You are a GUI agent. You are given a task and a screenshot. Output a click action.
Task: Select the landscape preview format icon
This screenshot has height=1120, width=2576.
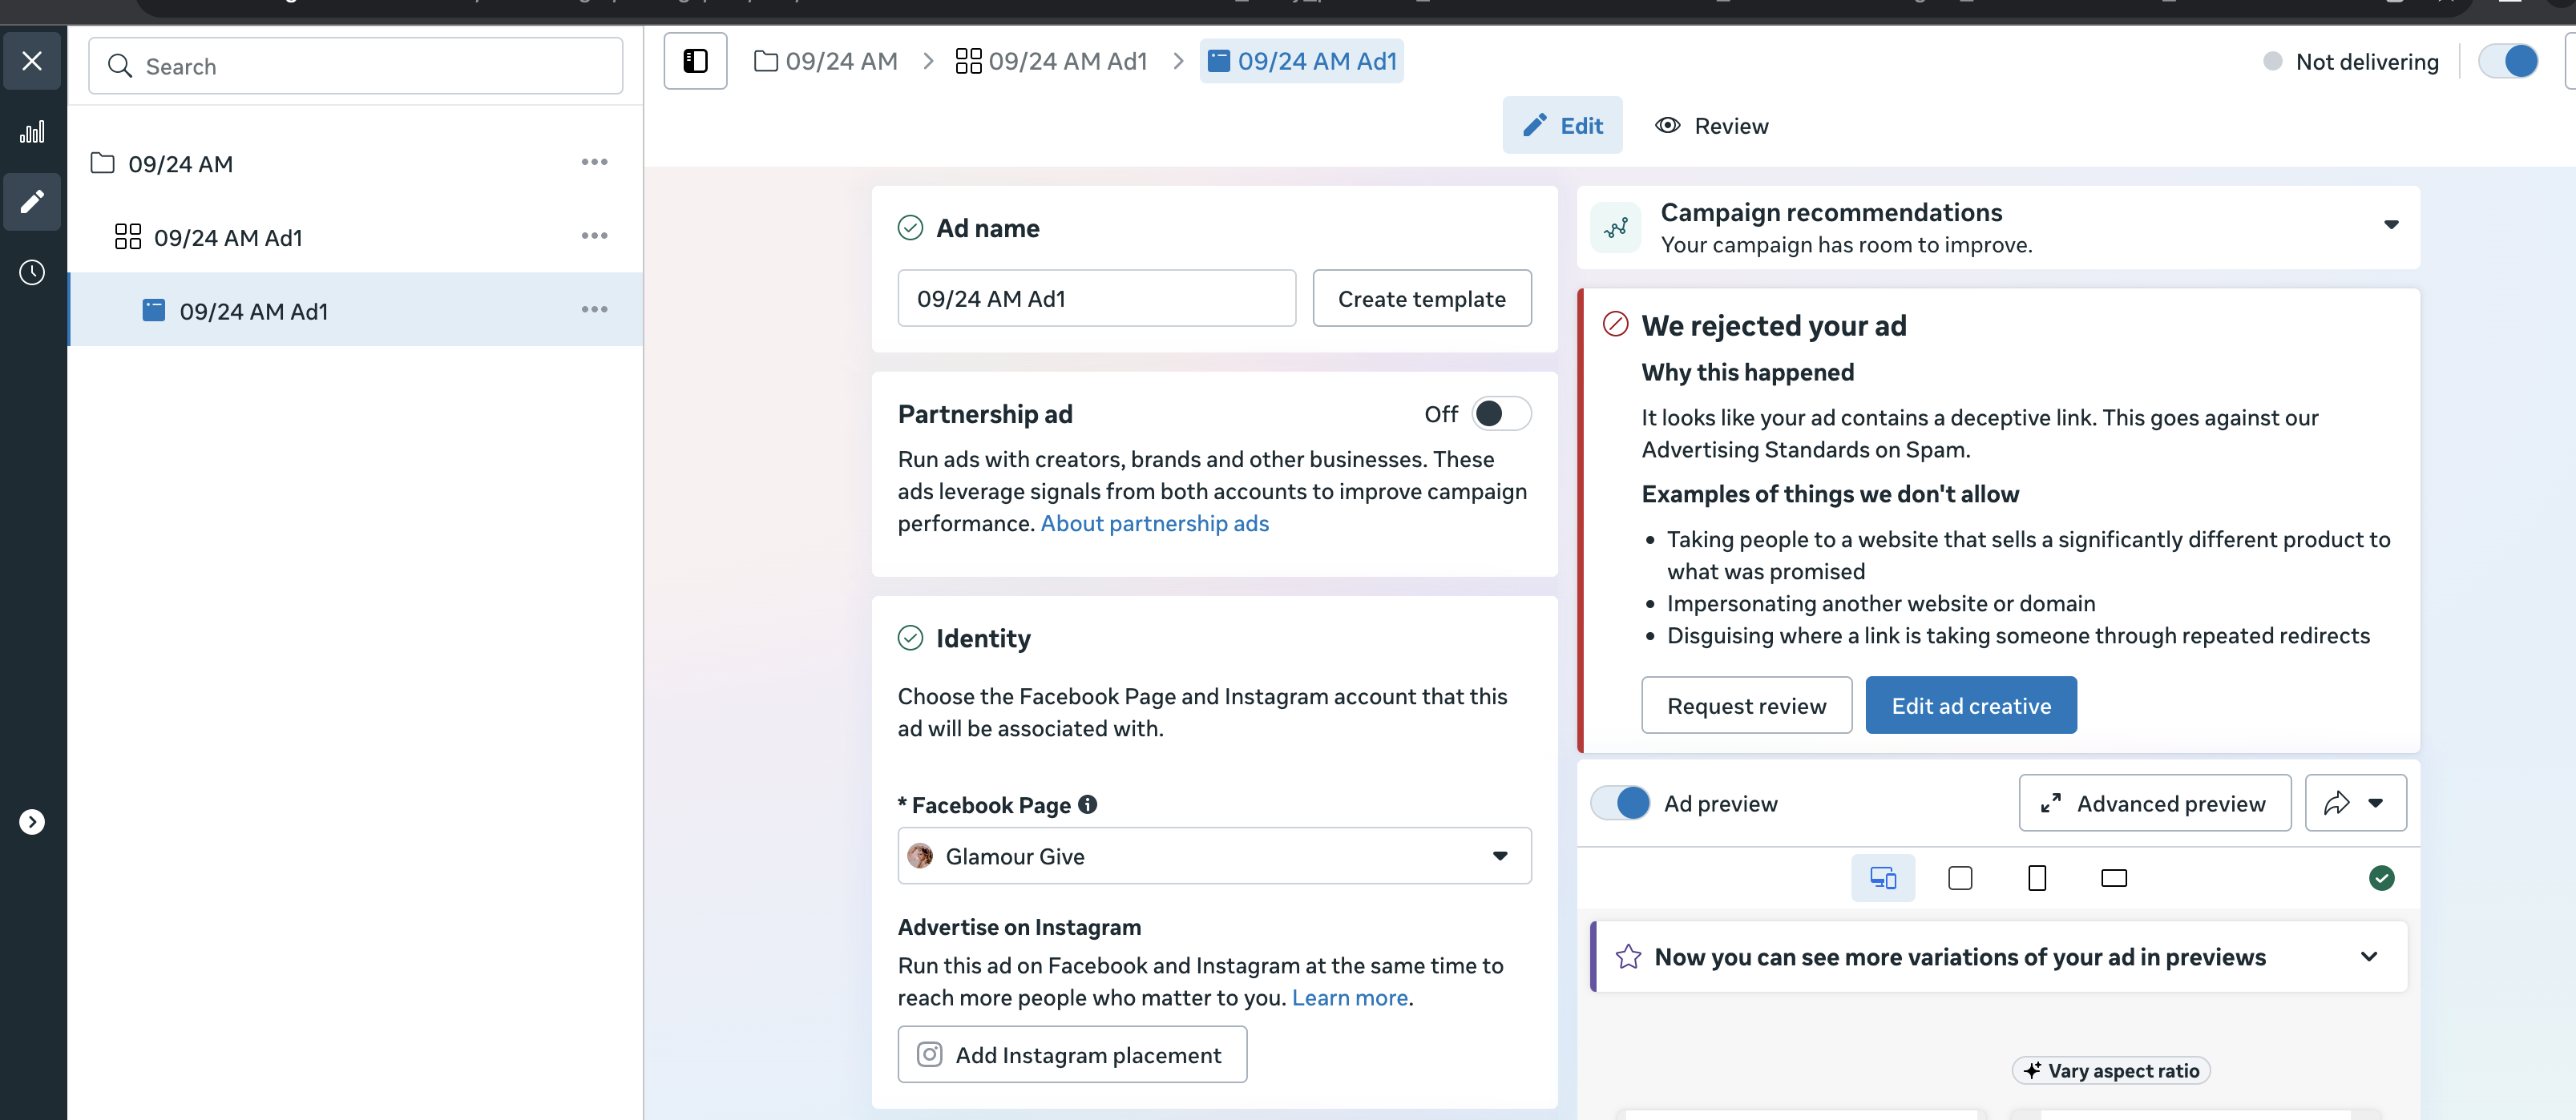point(2113,878)
